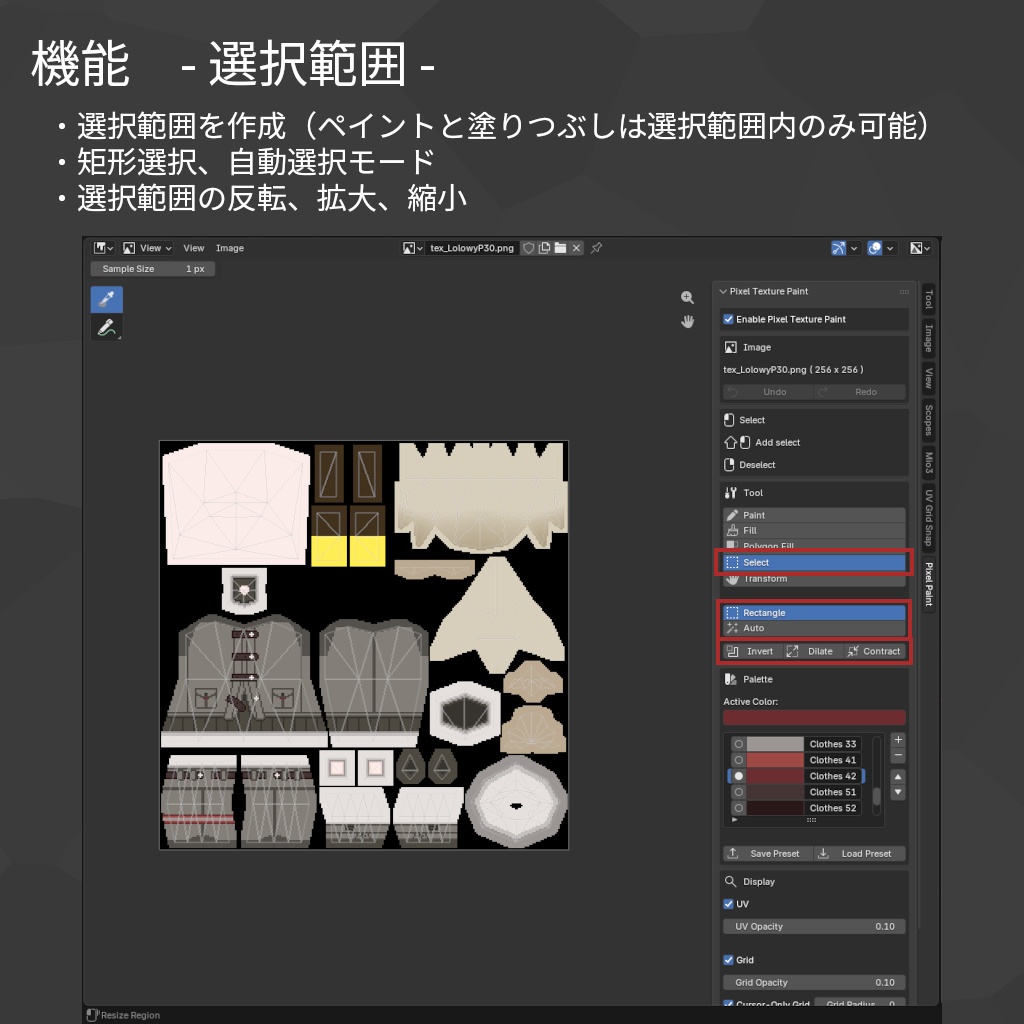The image size is (1024, 1024).
Task: Pin the image with the pin icon
Action: coord(596,248)
